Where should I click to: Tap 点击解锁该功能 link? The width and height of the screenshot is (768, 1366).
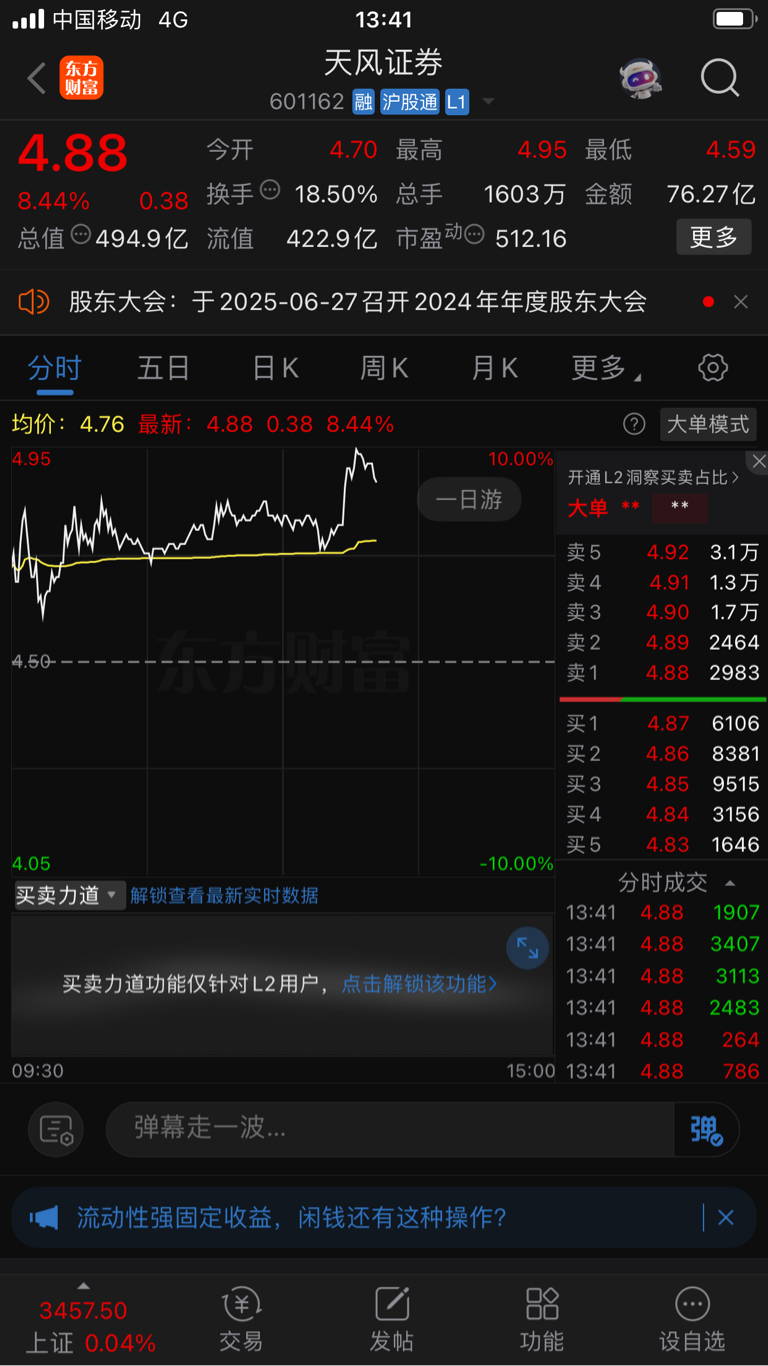420,984
